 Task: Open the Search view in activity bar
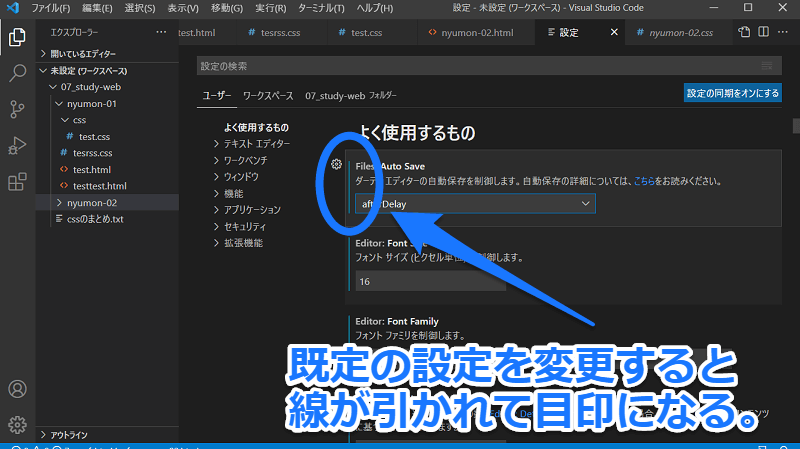(17, 73)
